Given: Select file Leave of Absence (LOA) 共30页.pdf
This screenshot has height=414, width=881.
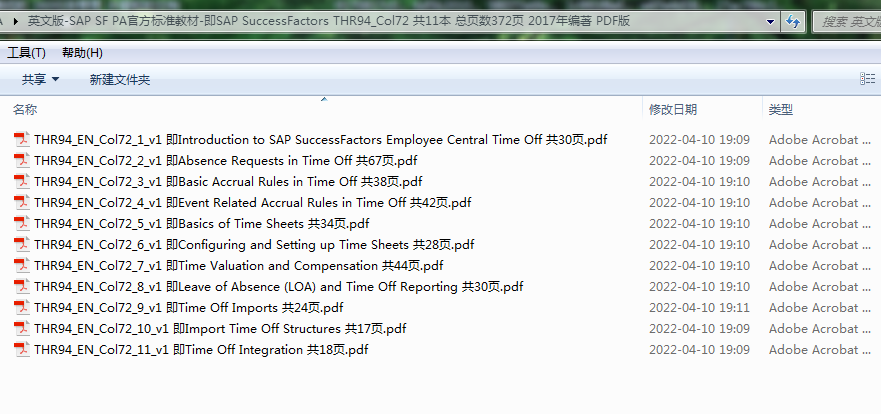Looking at the screenshot, I should click(x=278, y=286).
